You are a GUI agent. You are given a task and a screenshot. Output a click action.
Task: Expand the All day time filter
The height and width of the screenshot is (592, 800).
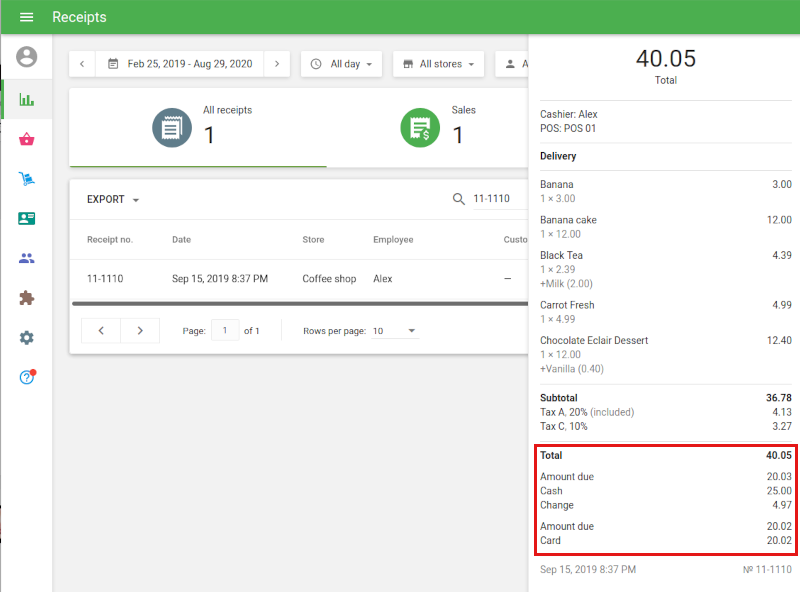pyautogui.click(x=343, y=64)
